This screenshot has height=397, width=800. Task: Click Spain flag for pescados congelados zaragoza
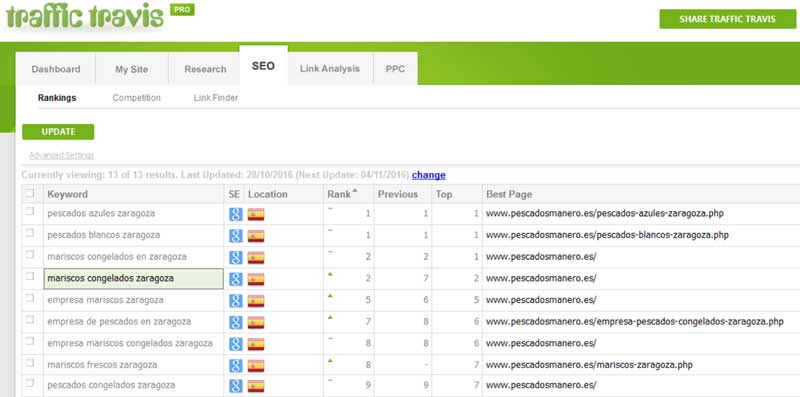pyautogui.click(x=256, y=386)
